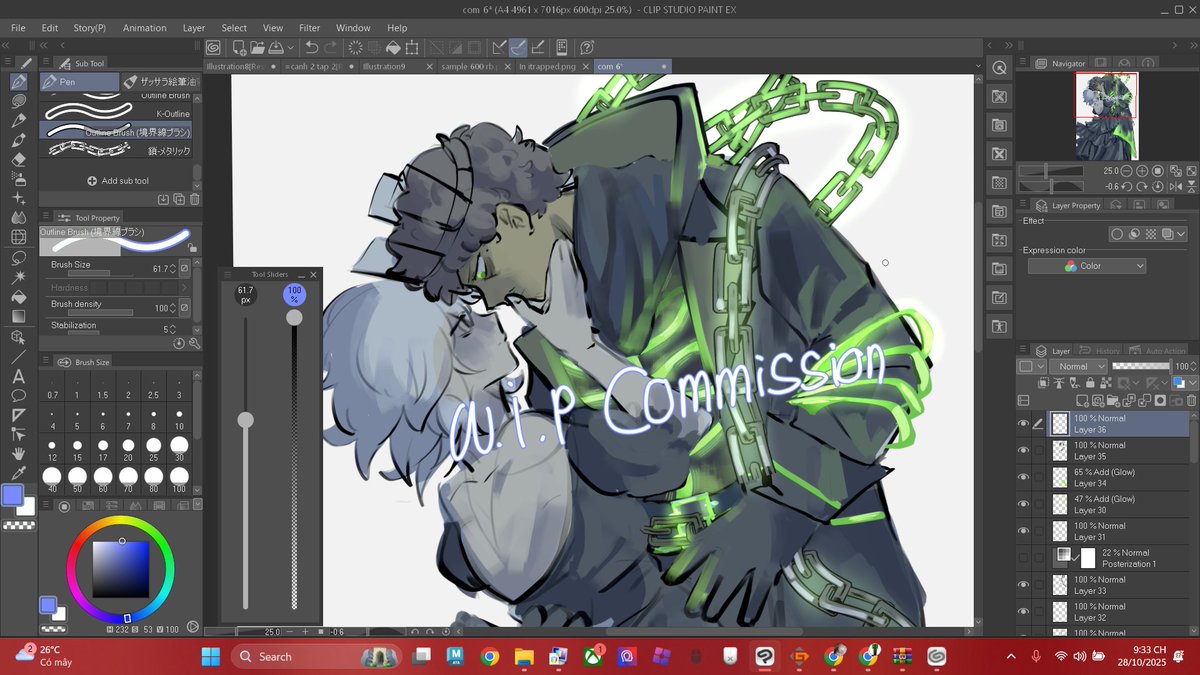Open the save icon dropdown arrow
This screenshot has height=675, width=1200.
[x=291, y=47]
